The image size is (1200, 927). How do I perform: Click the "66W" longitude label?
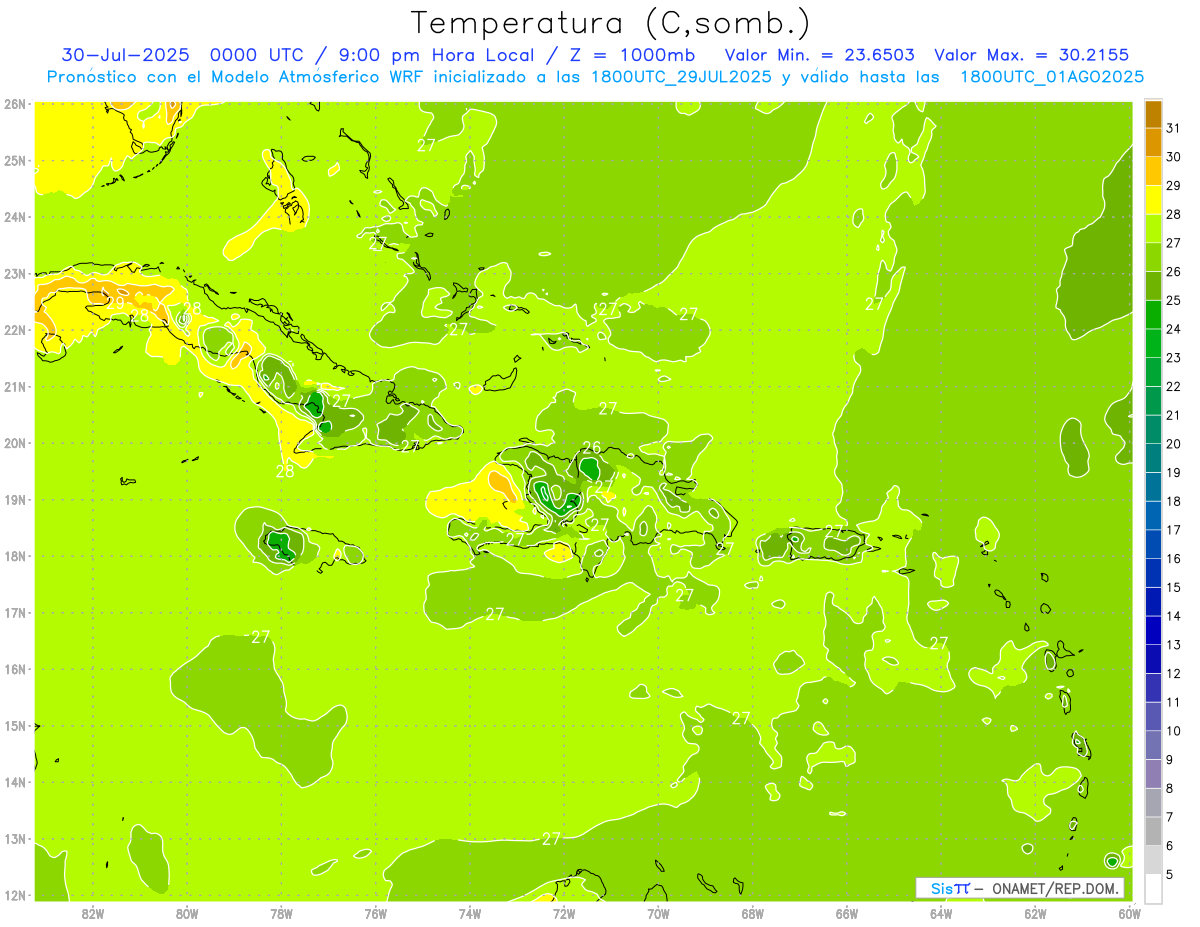click(847, 913)
